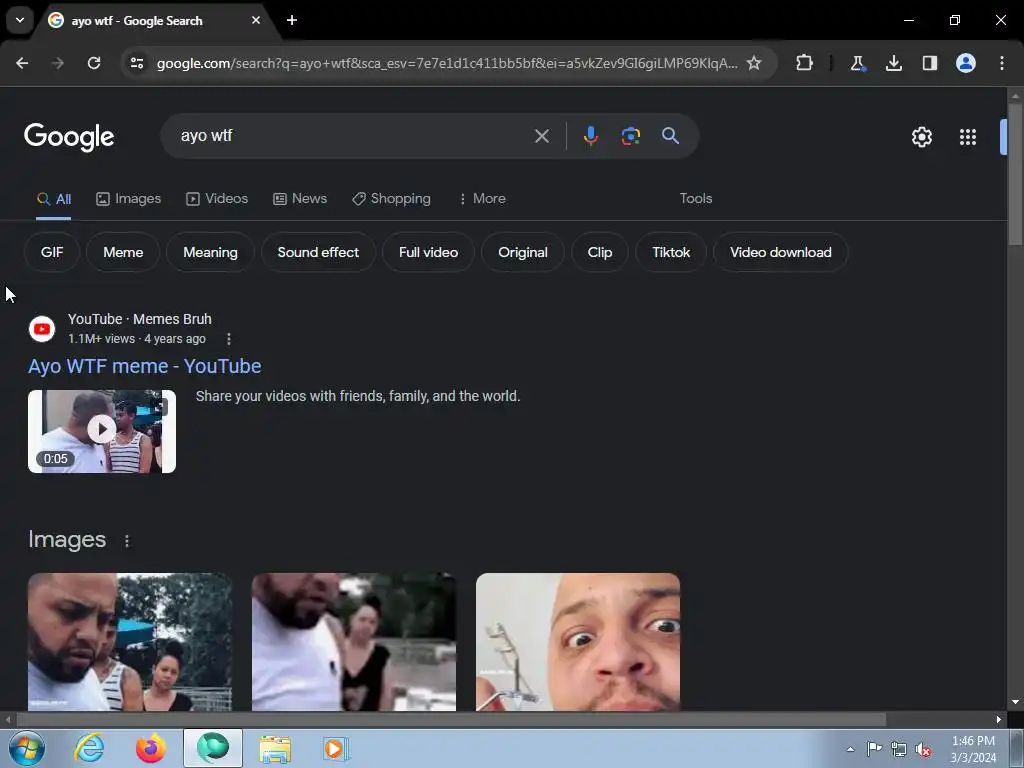Apply the Video download chip
The height and width of the screenshot is (768, 1024).
(x=780, y=252)
